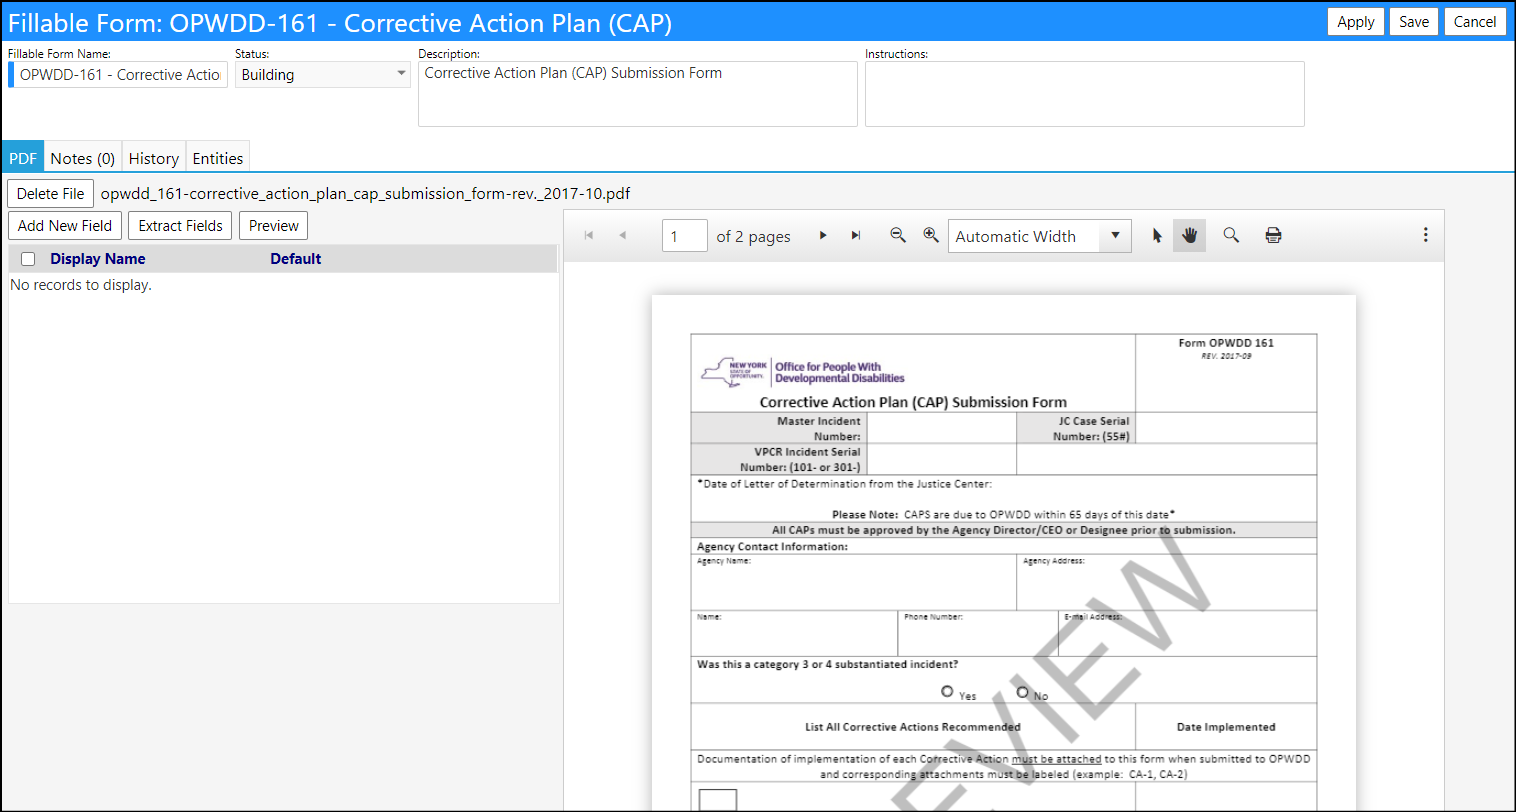This screenshot has width=1516, height=812.
Task: Open the form Preview button
Action: pos(274,226)
